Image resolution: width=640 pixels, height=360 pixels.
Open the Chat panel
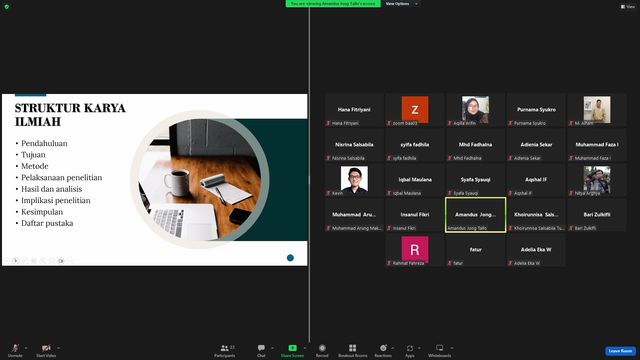pos(261,350)
